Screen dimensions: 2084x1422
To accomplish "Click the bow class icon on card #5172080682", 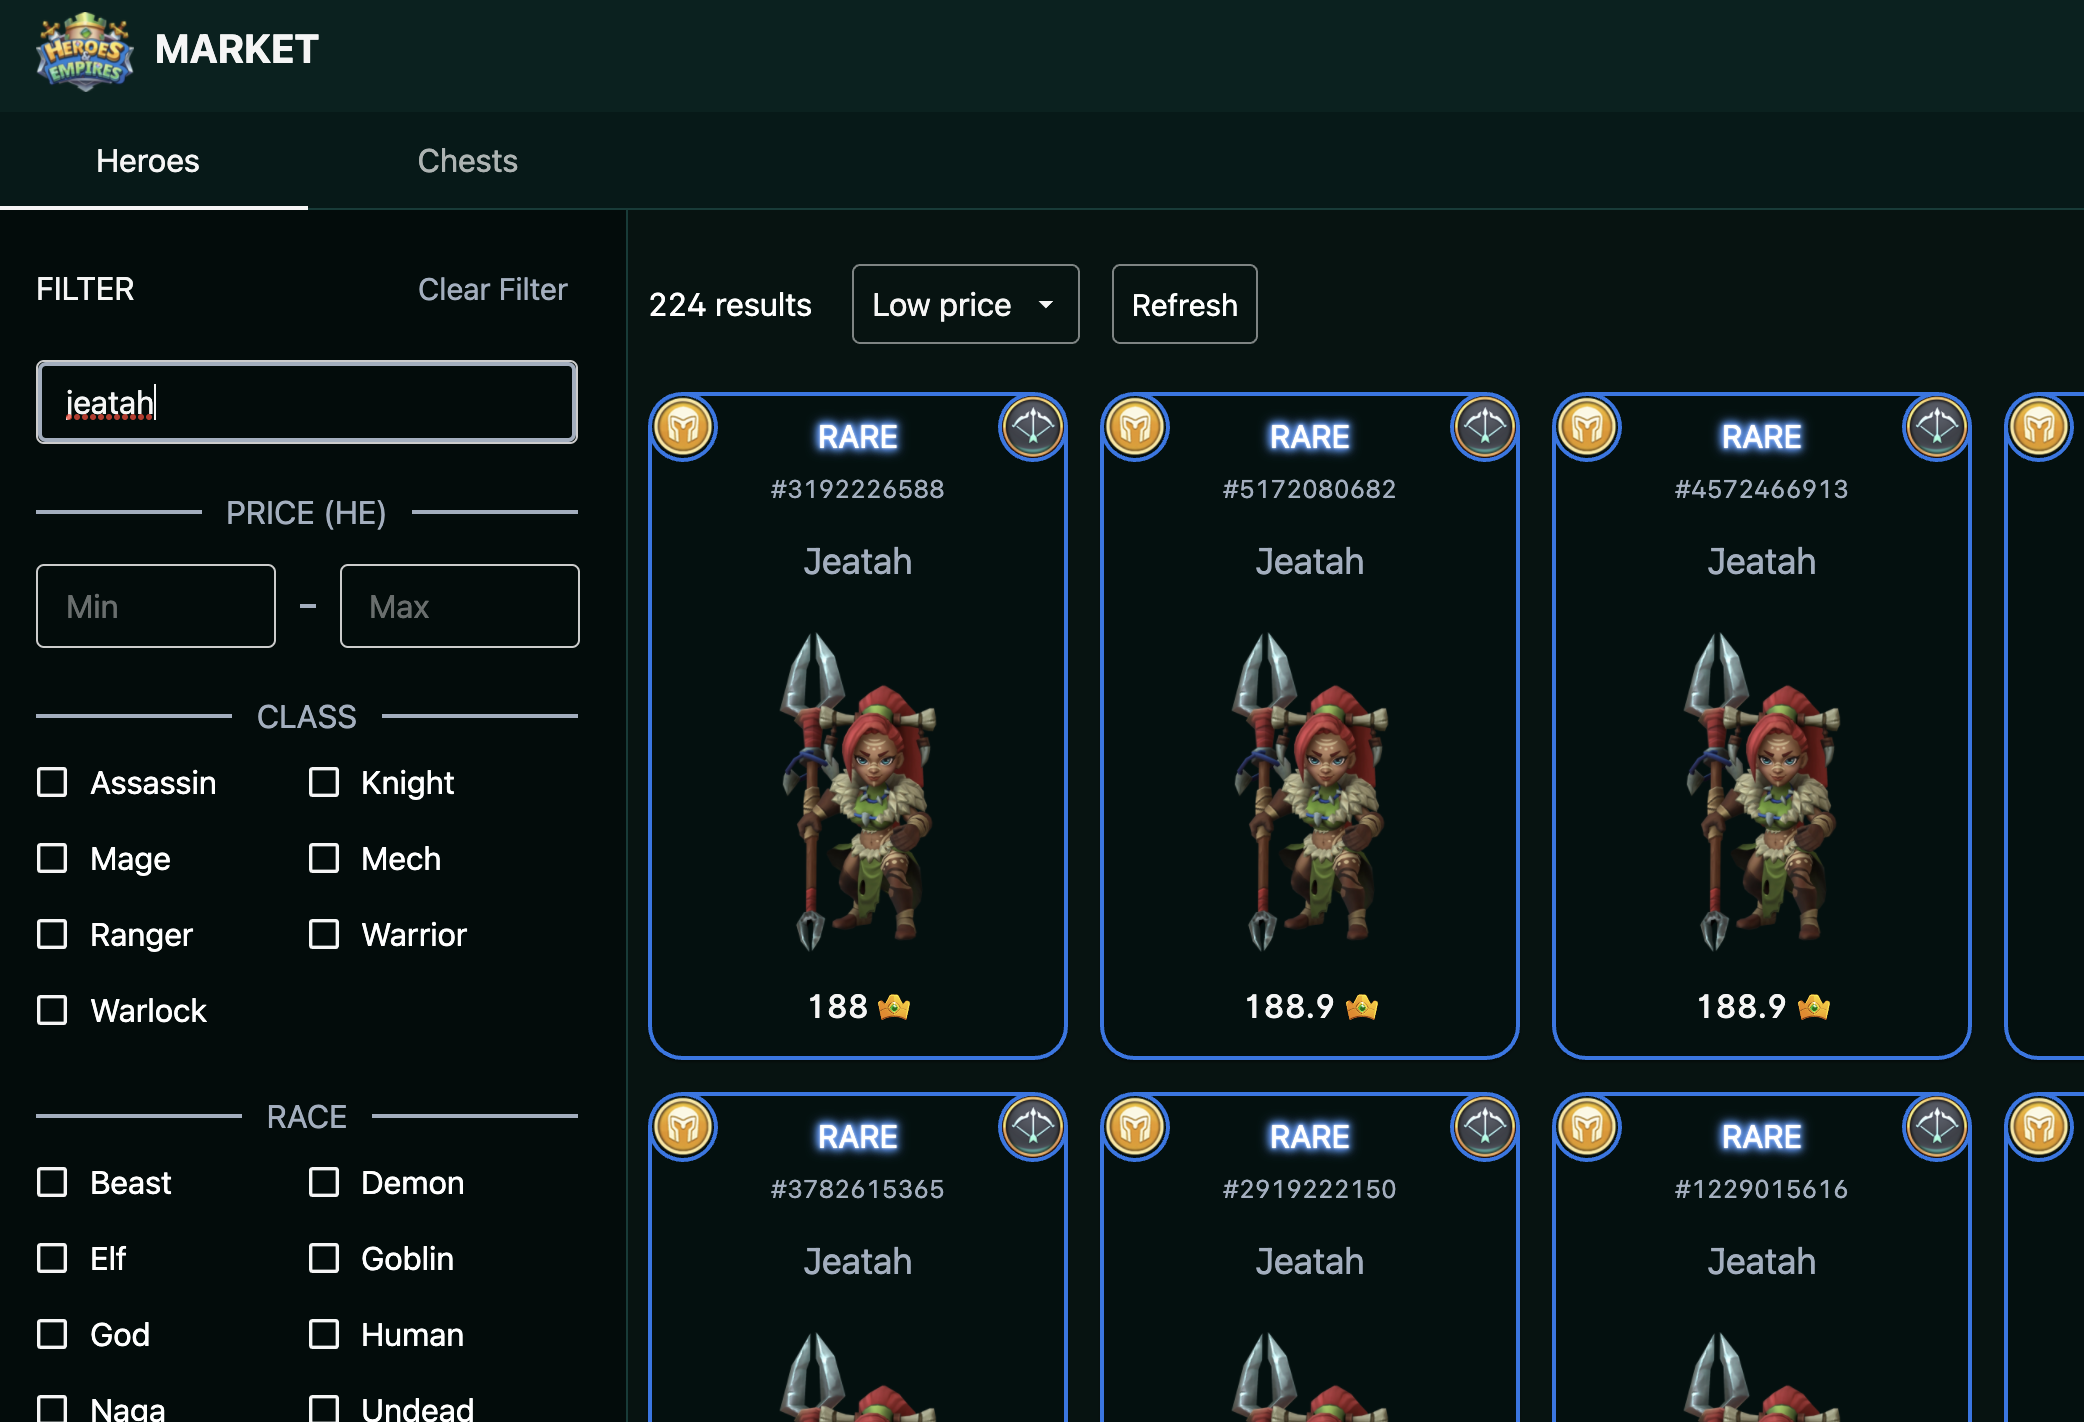I will point(1484,428).
